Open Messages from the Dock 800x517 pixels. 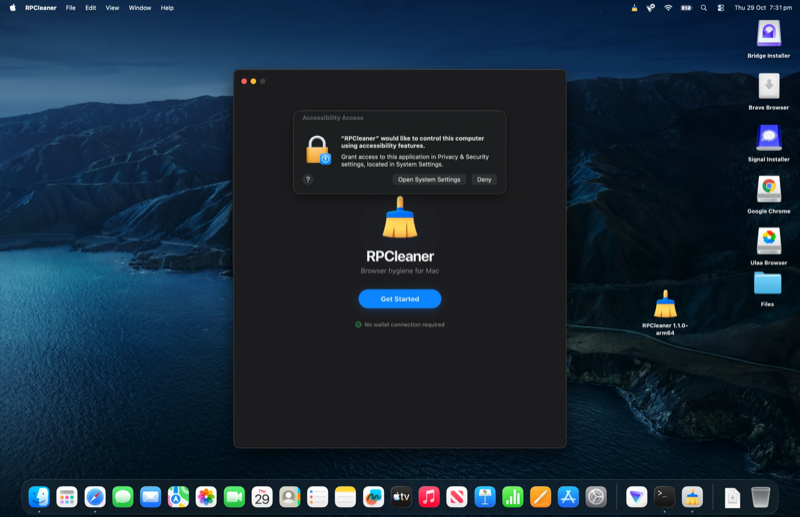pyautogui.click(x=122, y=497)
